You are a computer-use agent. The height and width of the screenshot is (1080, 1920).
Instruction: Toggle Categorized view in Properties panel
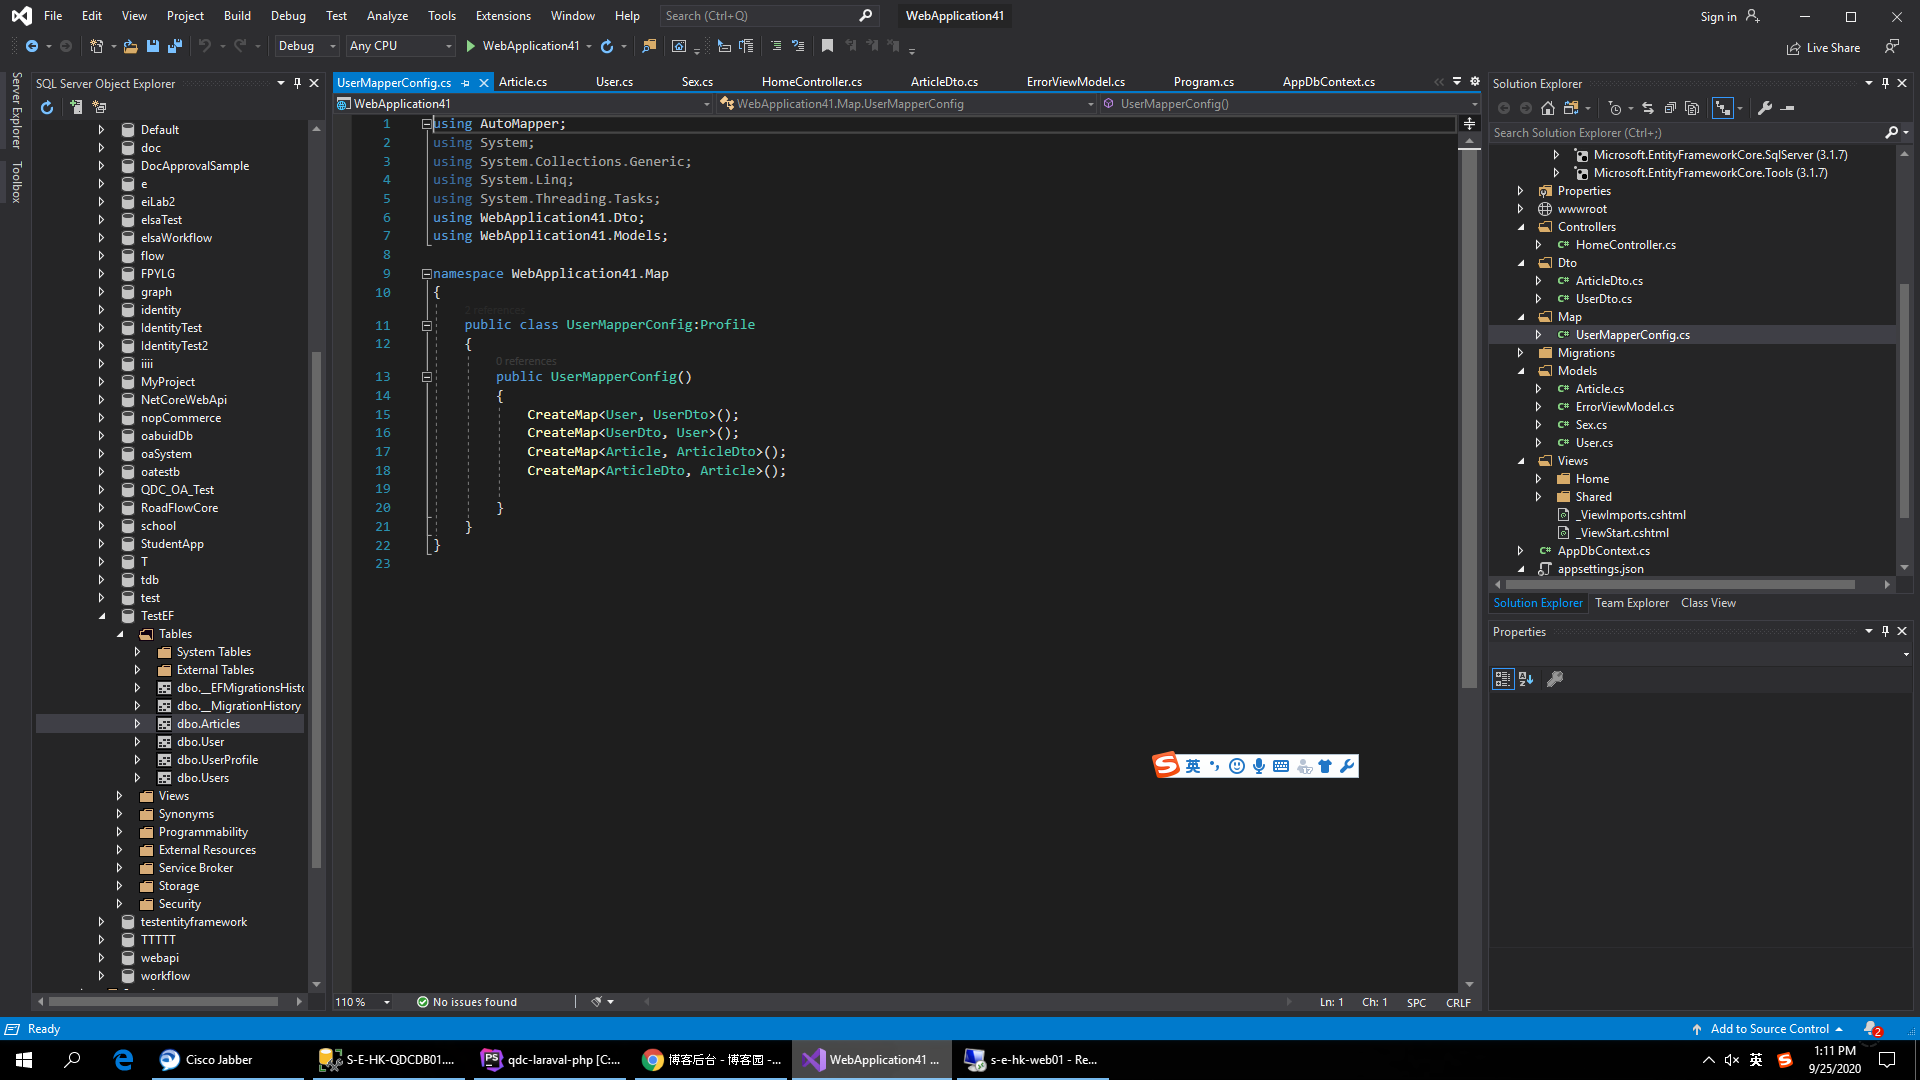point(1502,679)
